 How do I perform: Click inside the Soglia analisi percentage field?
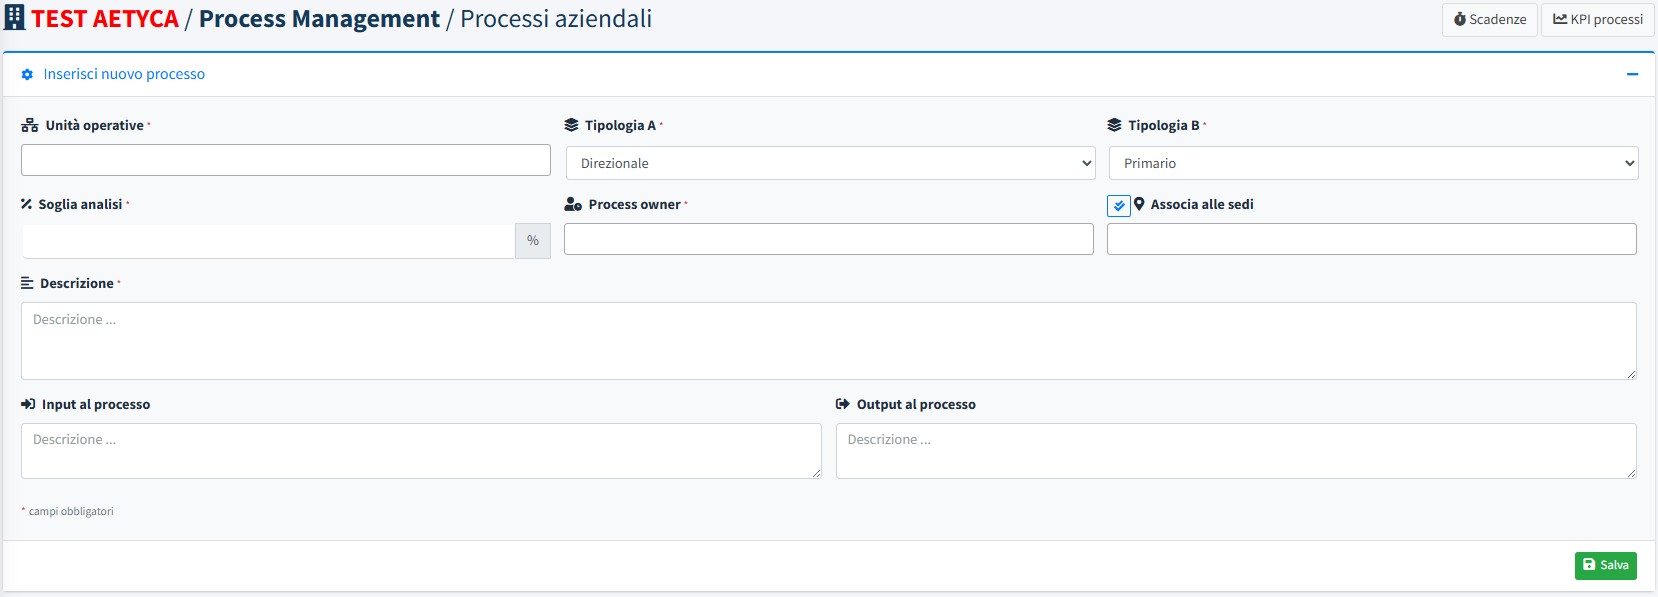pos(268,241)
